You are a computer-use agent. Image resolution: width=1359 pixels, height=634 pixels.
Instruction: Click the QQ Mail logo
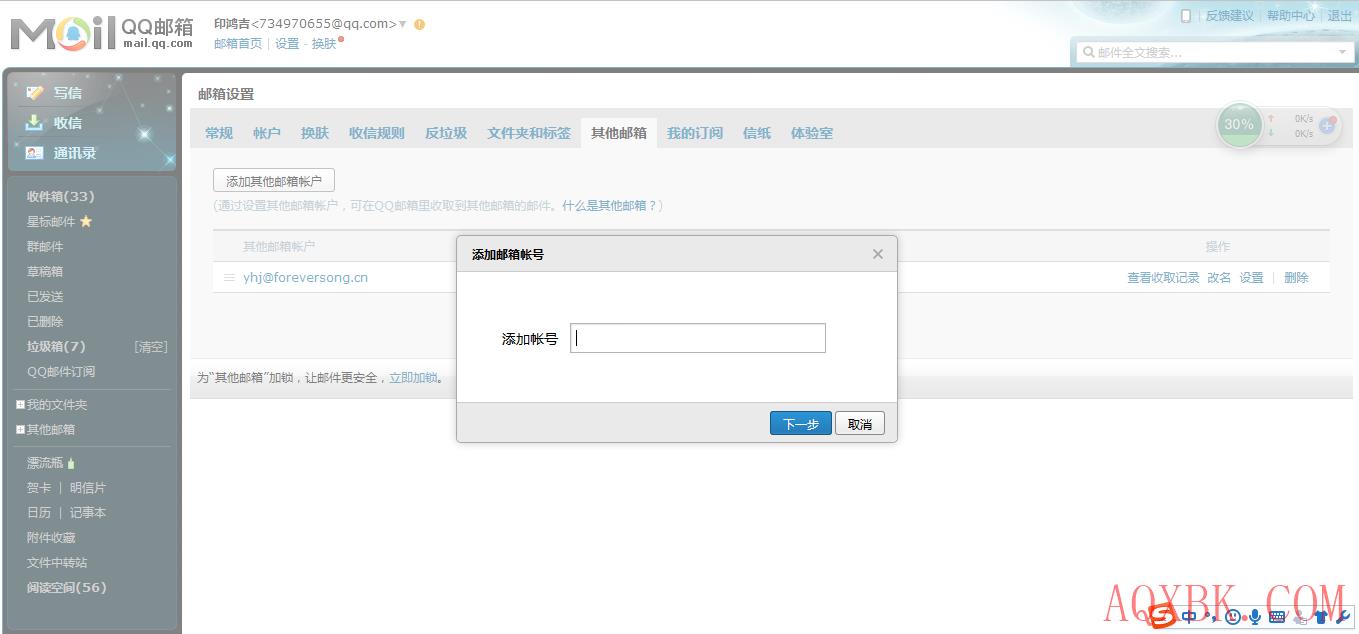102,33
